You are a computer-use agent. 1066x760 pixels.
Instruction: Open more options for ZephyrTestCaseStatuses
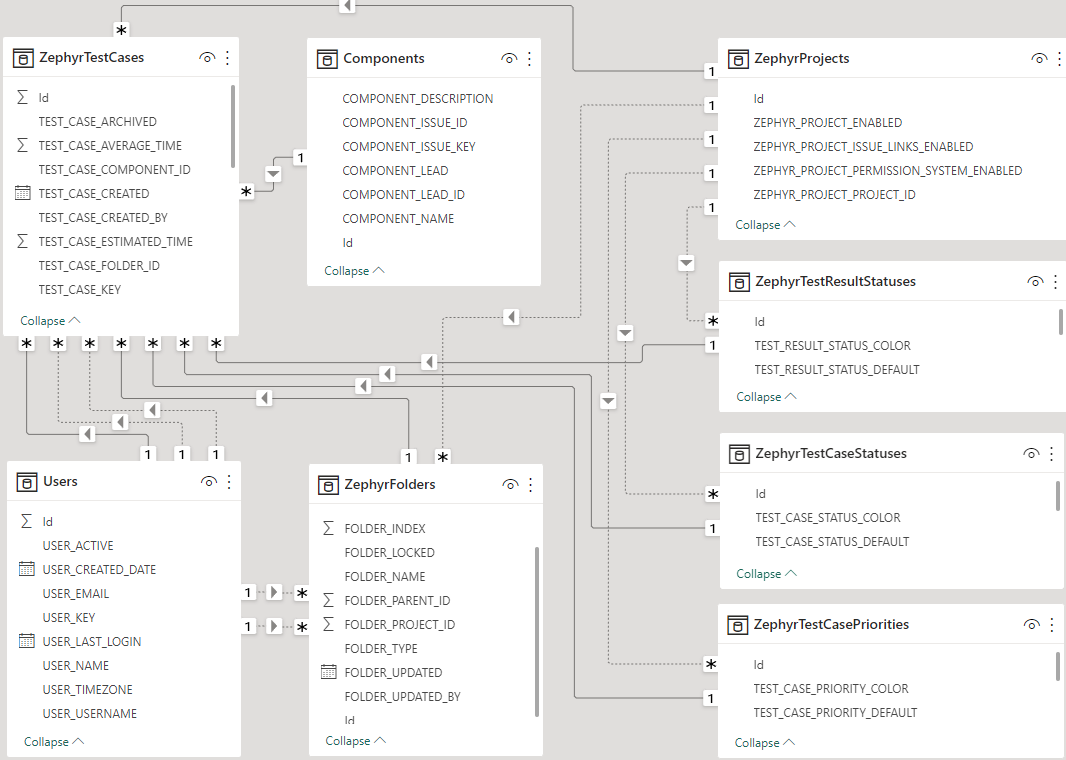pos(1051,454)
